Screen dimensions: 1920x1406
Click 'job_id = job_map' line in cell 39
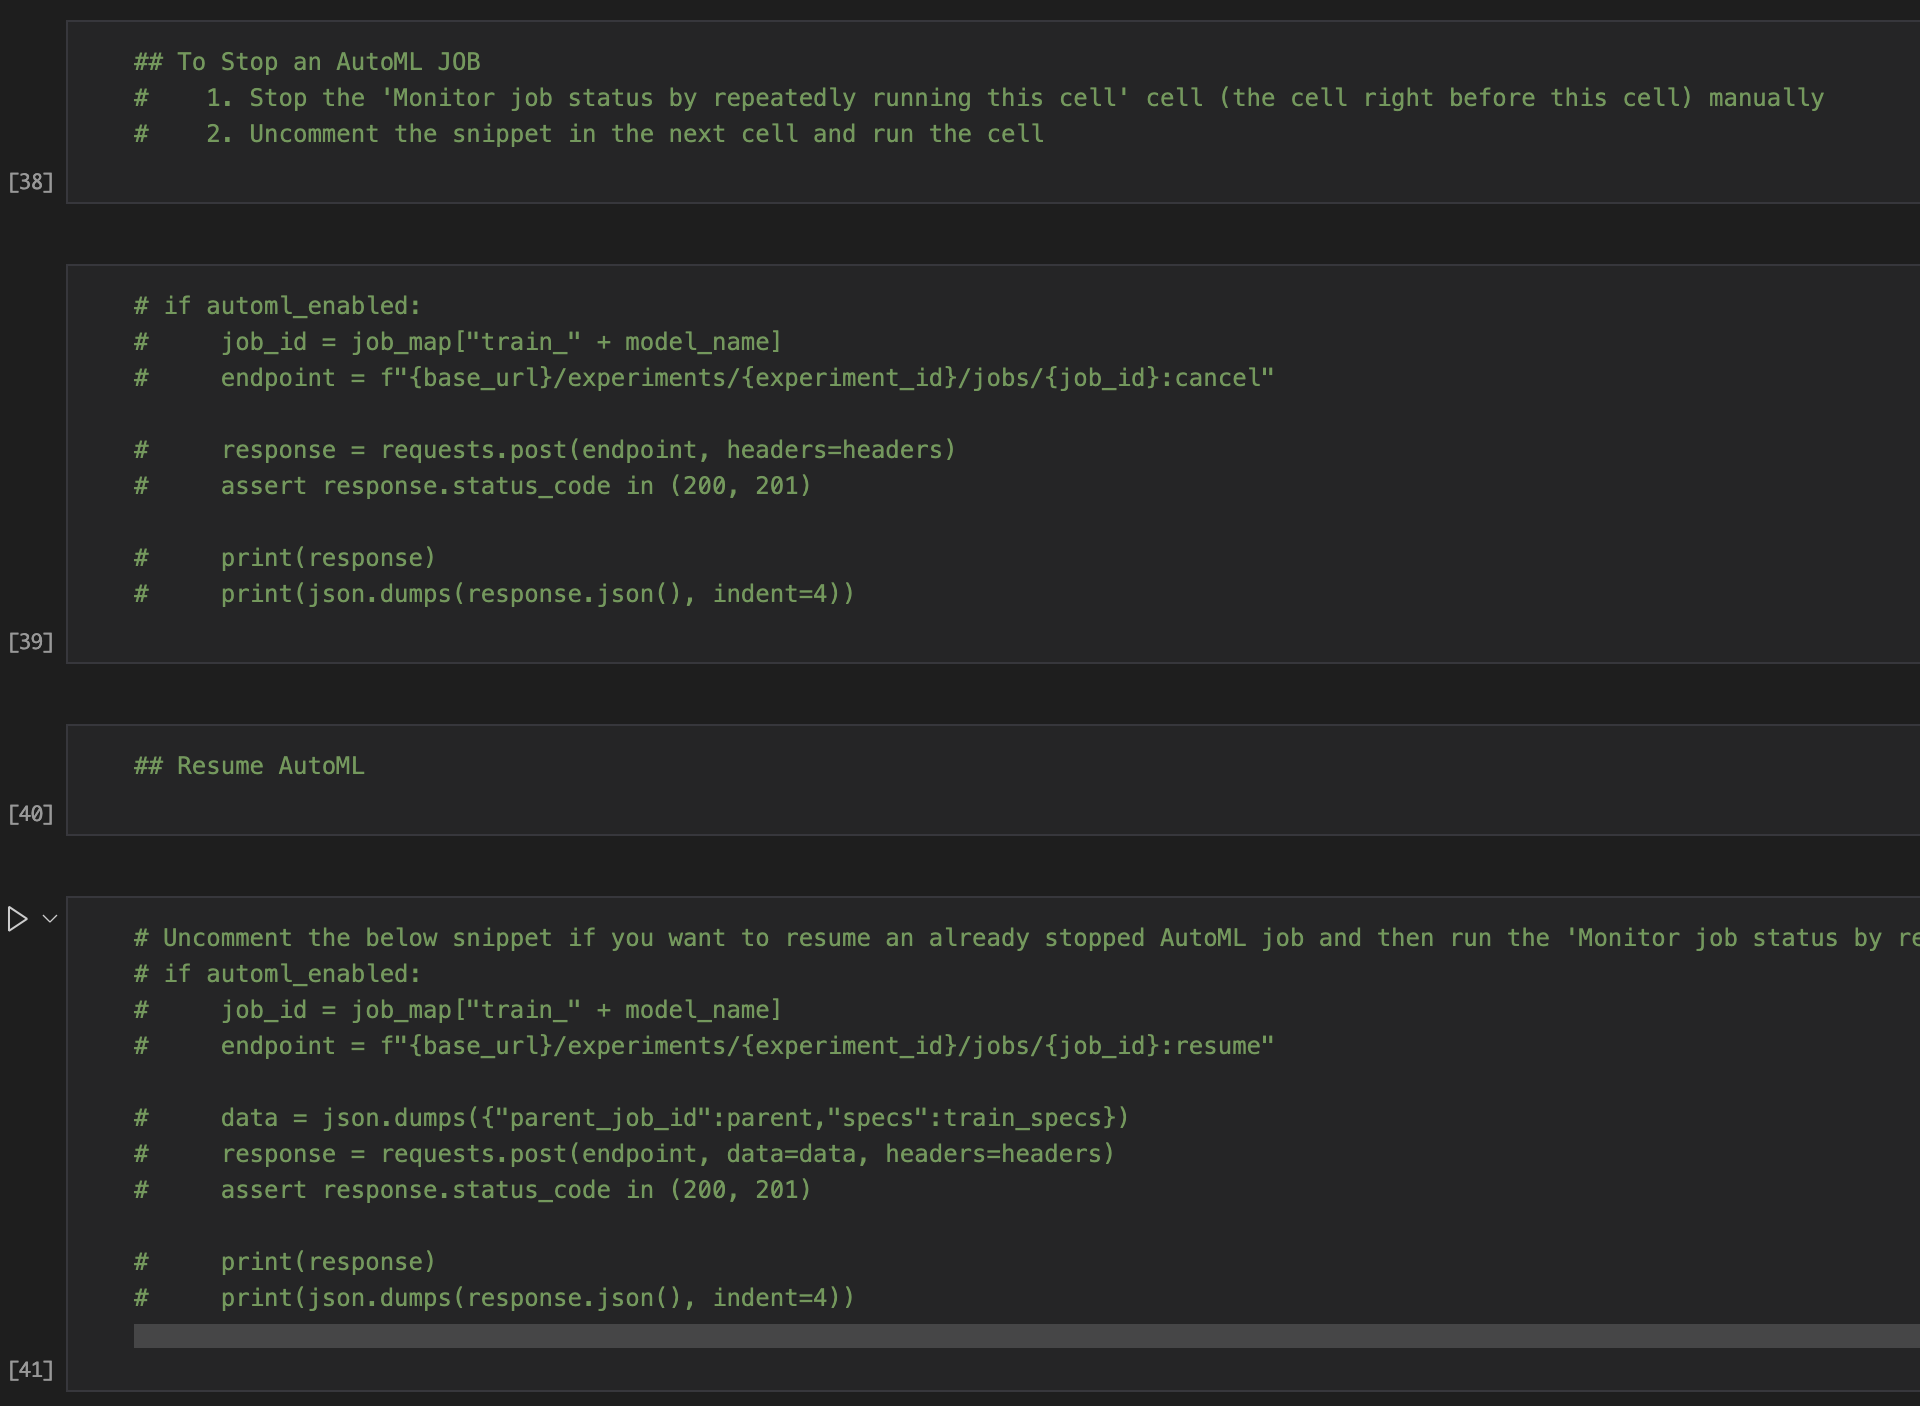(458, 342)
